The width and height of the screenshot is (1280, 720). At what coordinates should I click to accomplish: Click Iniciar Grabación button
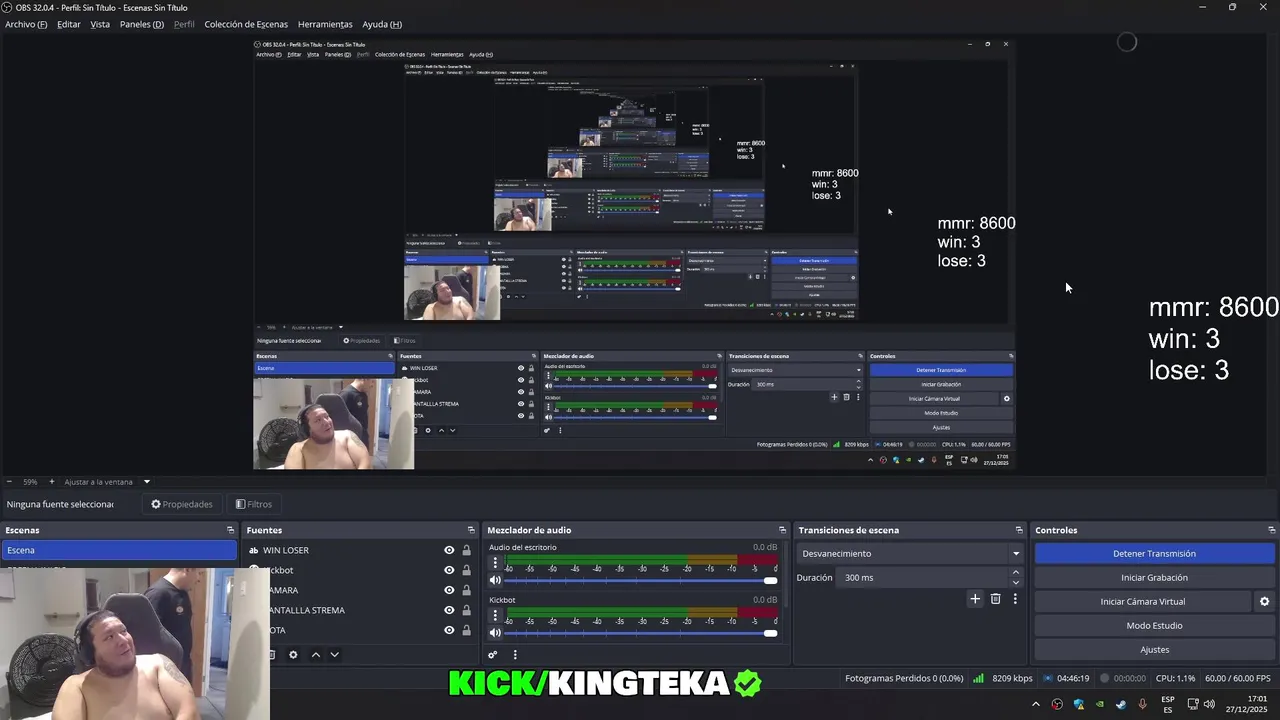tap(1154, 577)
